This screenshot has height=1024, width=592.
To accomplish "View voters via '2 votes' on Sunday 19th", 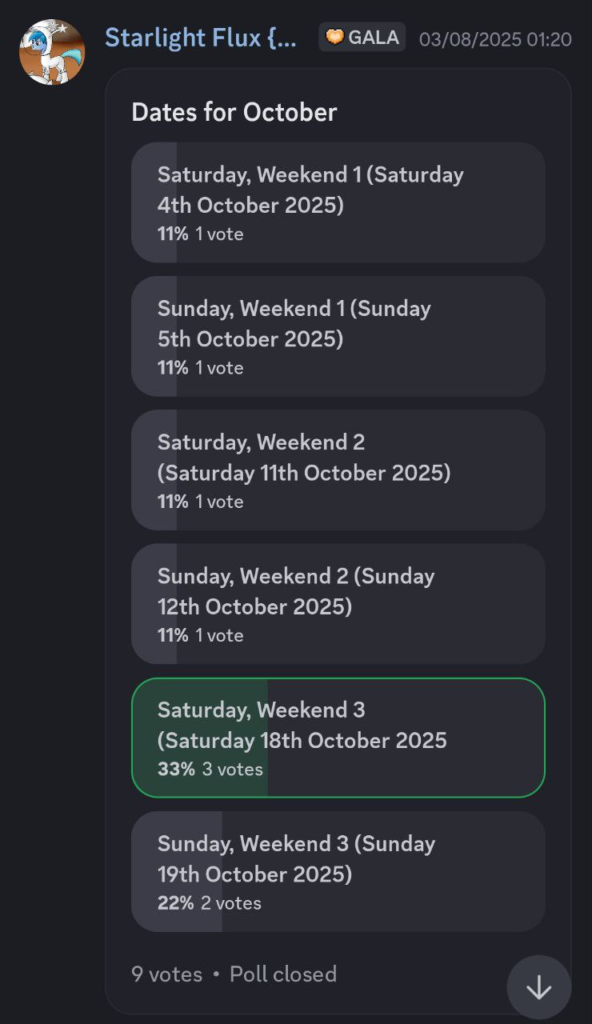I will (231, 903).
